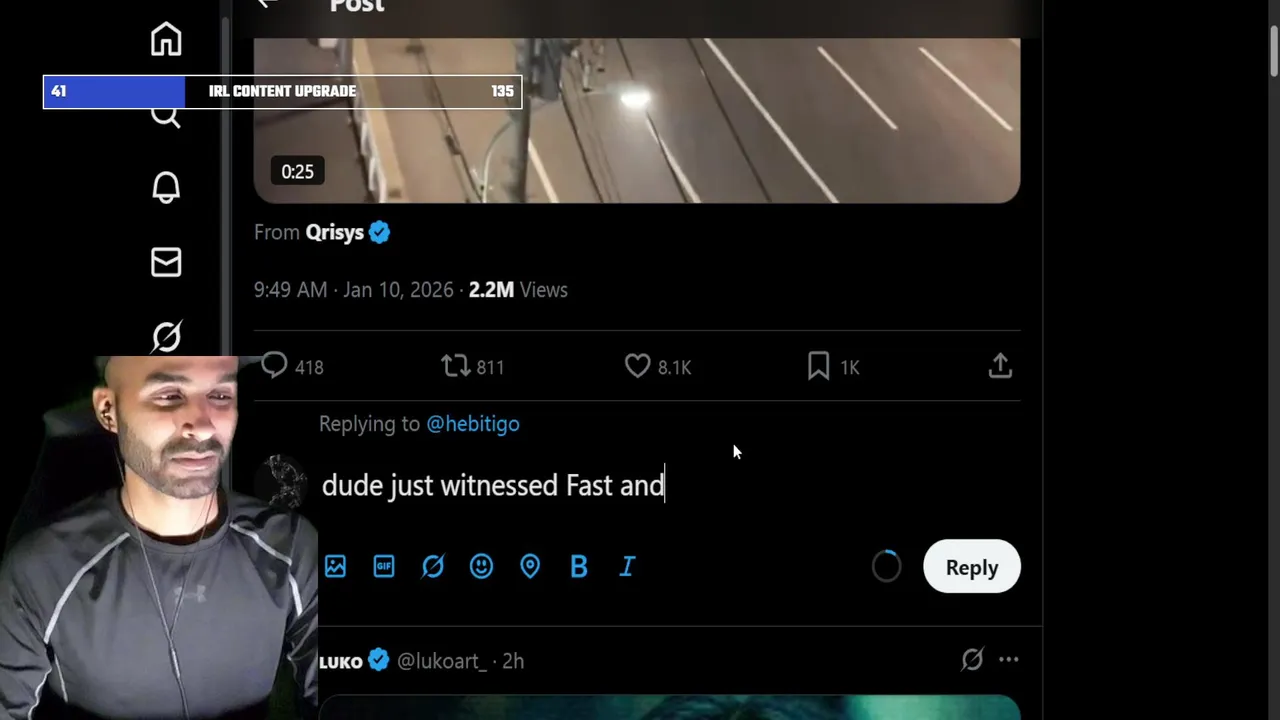Open the Notifications bell
Image resolution: width=1280 pixels, height=720 pixels.
(x=166, y=188)
